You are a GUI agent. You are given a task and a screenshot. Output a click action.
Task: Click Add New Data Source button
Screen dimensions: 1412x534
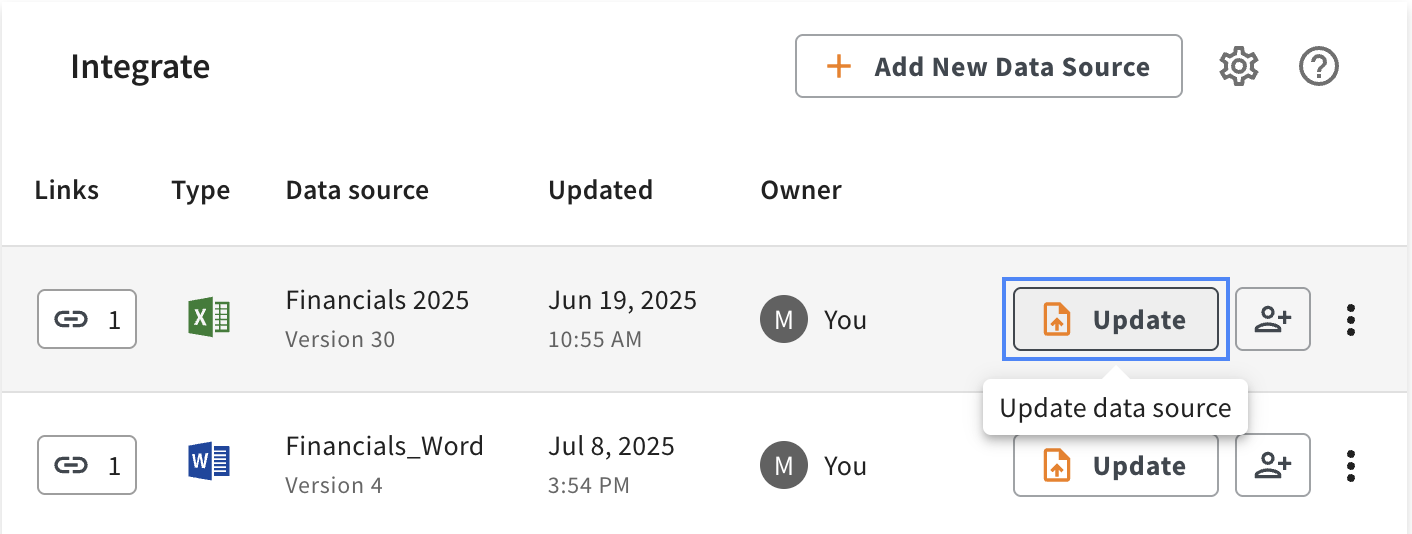click(x=989, y=67)
